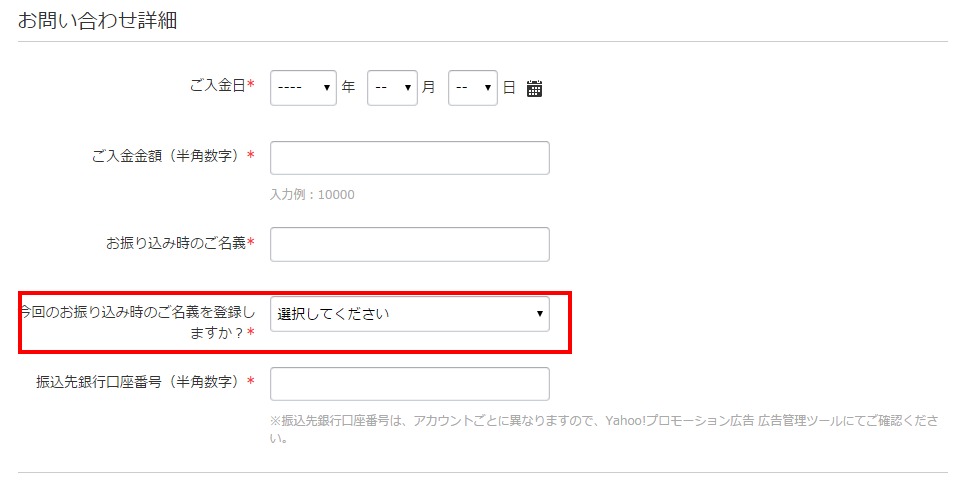Screen dimensions: 980x481
Task: Open the calendar date picker icon
Action: 534,89
